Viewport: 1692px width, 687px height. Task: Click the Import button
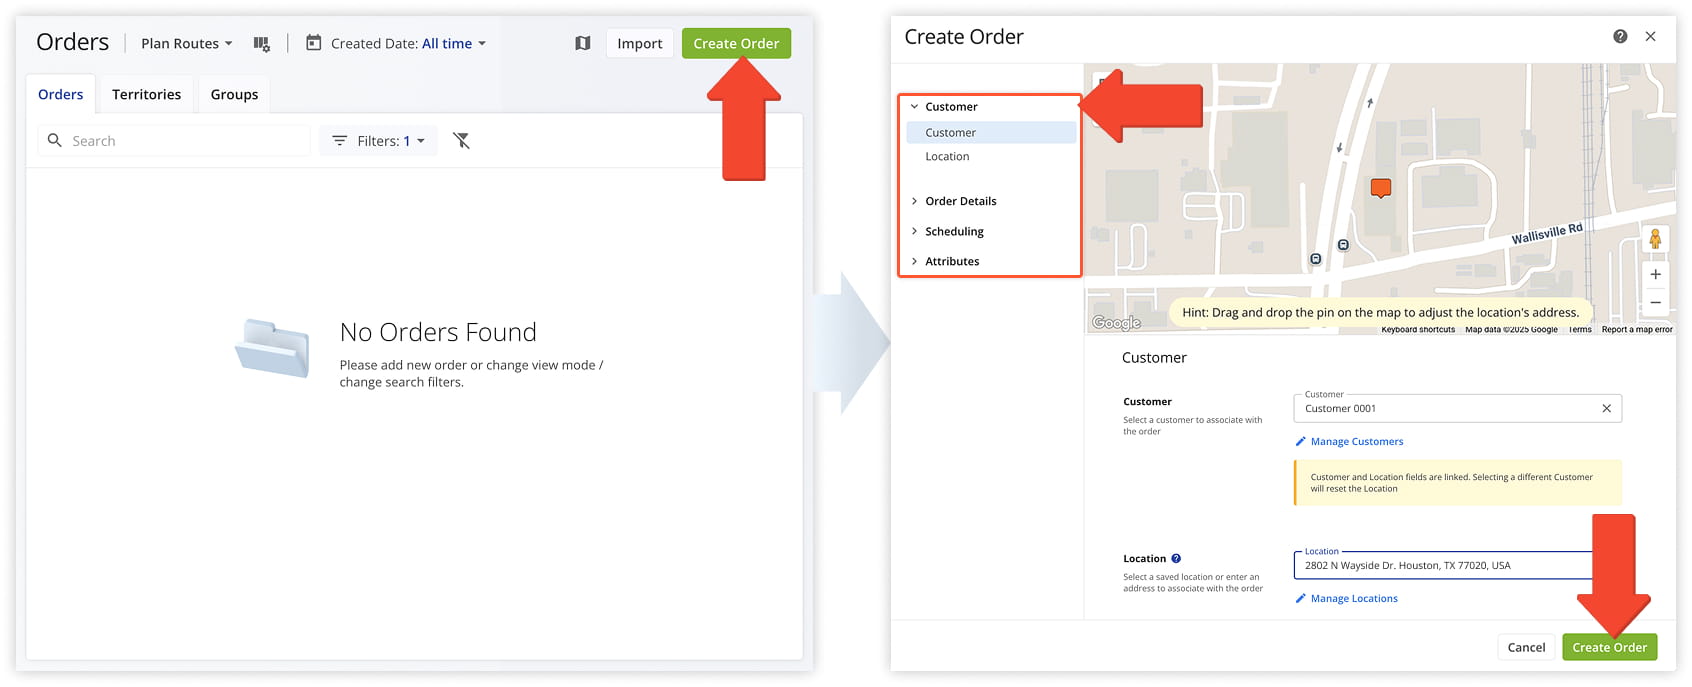640,43
